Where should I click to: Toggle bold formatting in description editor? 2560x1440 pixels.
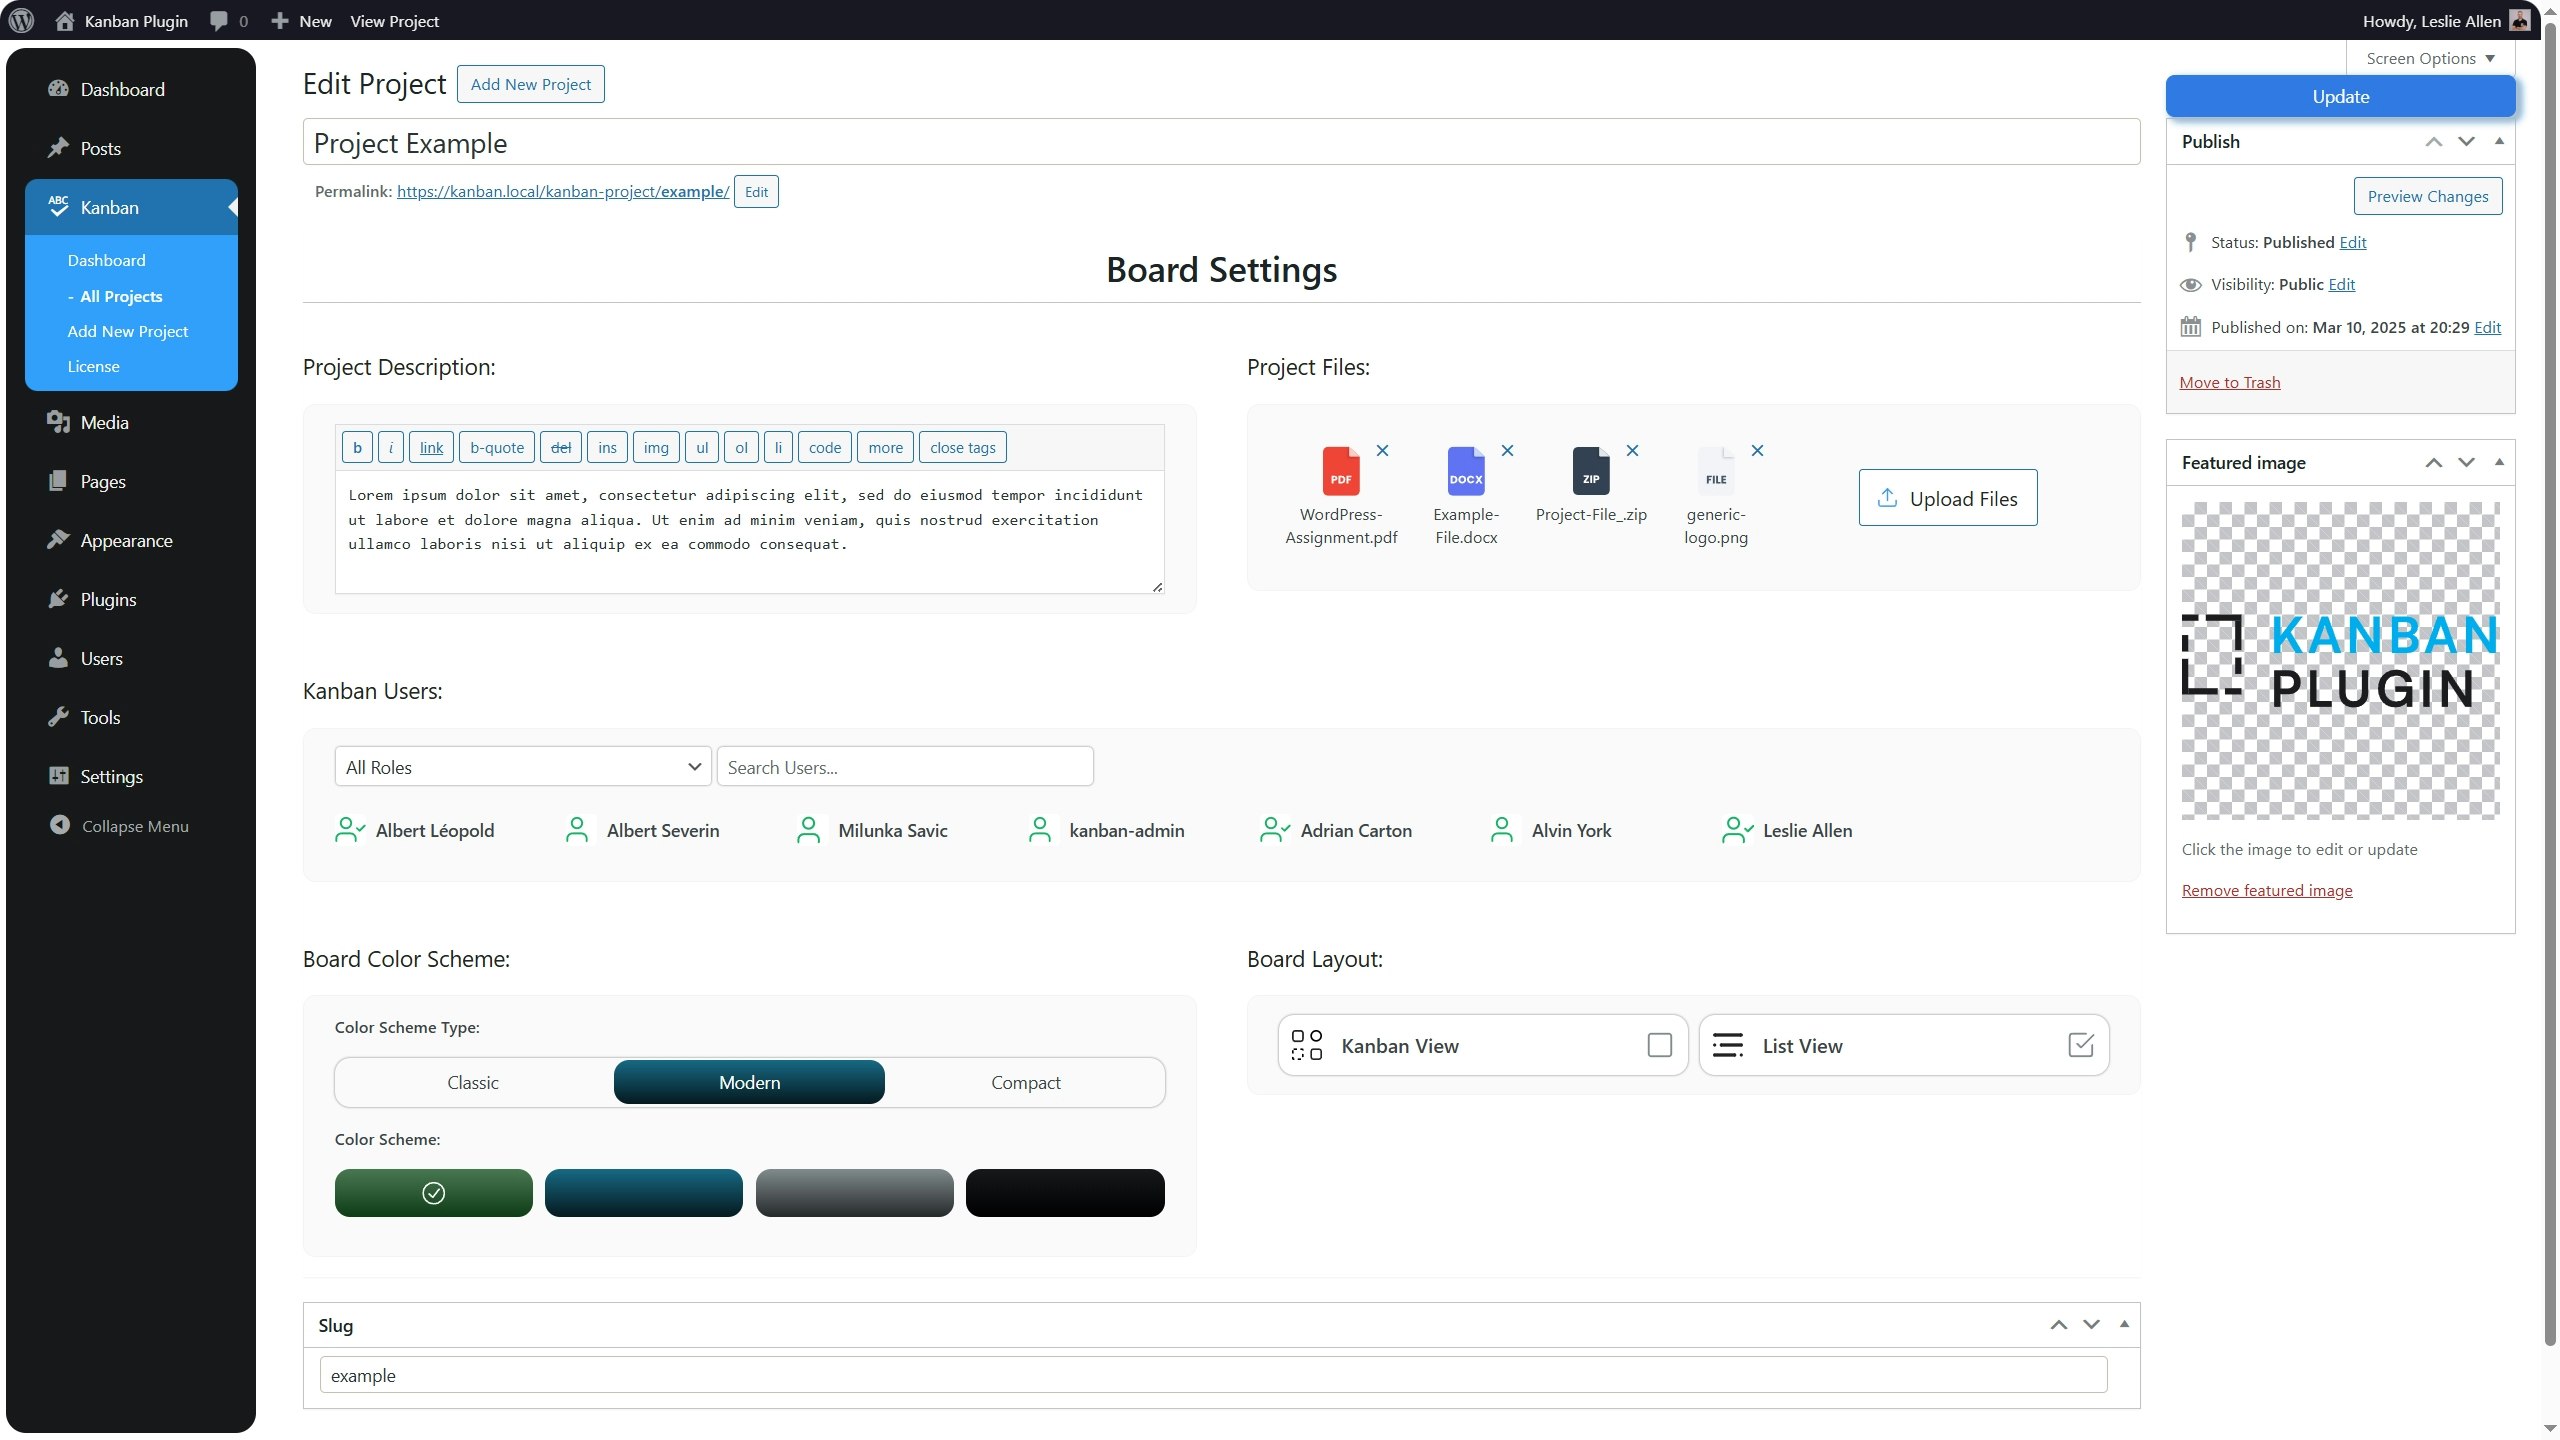click(357, 447)
